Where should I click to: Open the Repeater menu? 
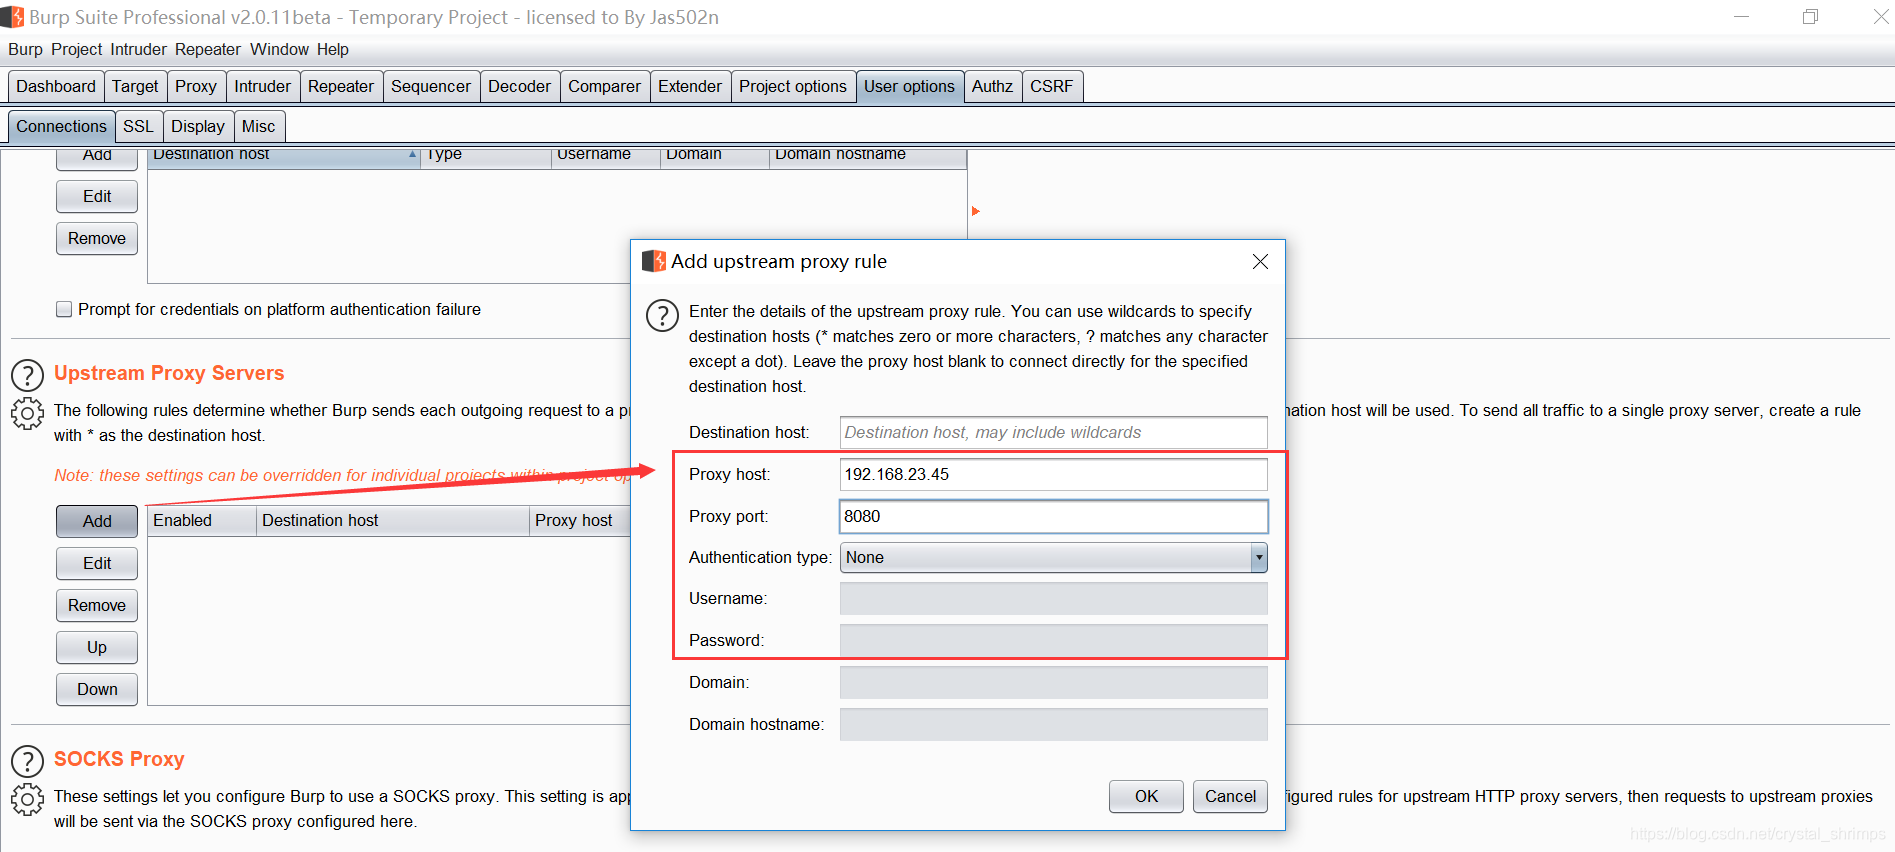[208, 49]
